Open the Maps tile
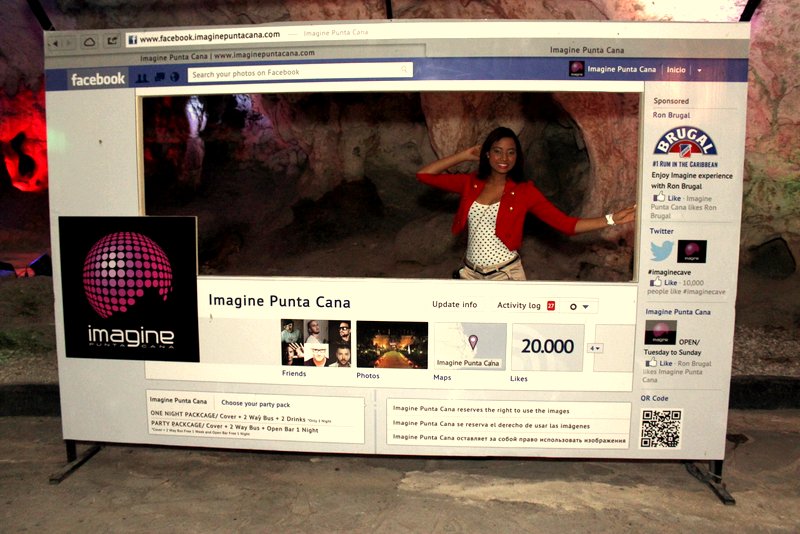The image size is (800, 534). (470, 347)
